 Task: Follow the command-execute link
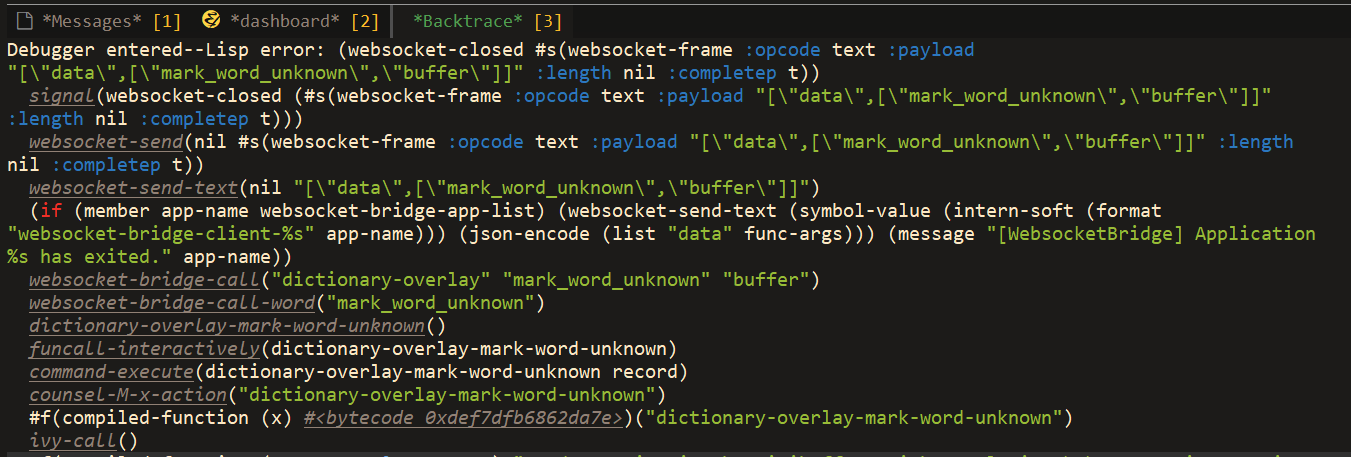[x=112, y=372]
